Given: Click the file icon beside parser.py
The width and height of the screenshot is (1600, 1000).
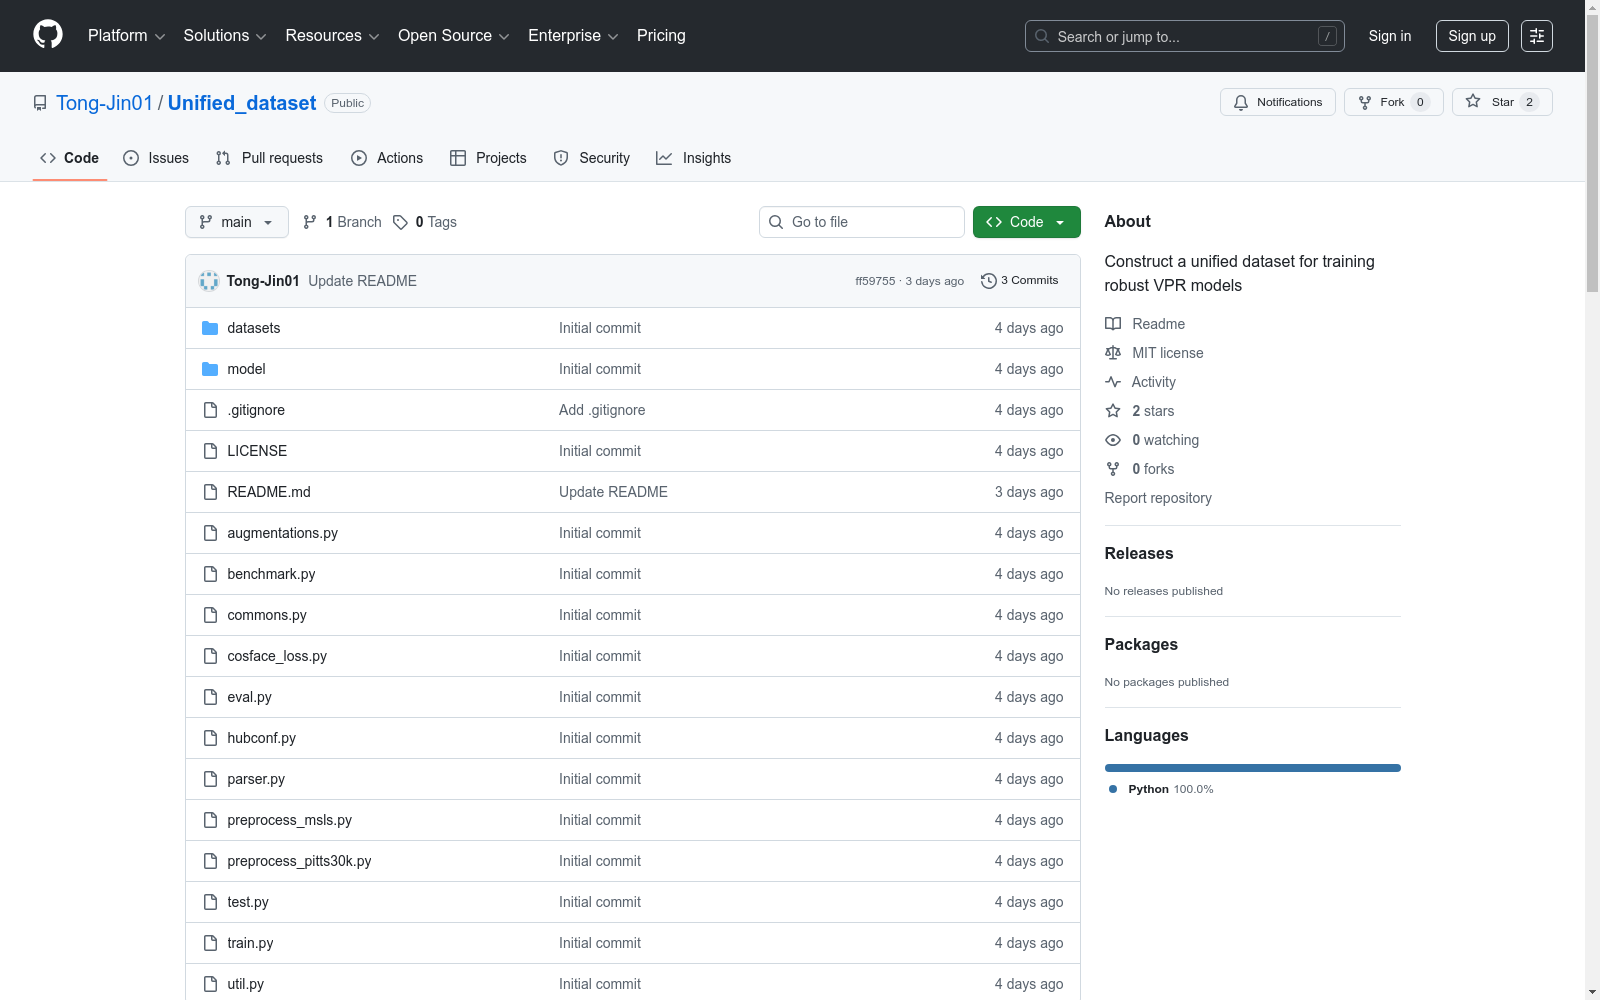Looking at the screenshot, I should [210, 779].
